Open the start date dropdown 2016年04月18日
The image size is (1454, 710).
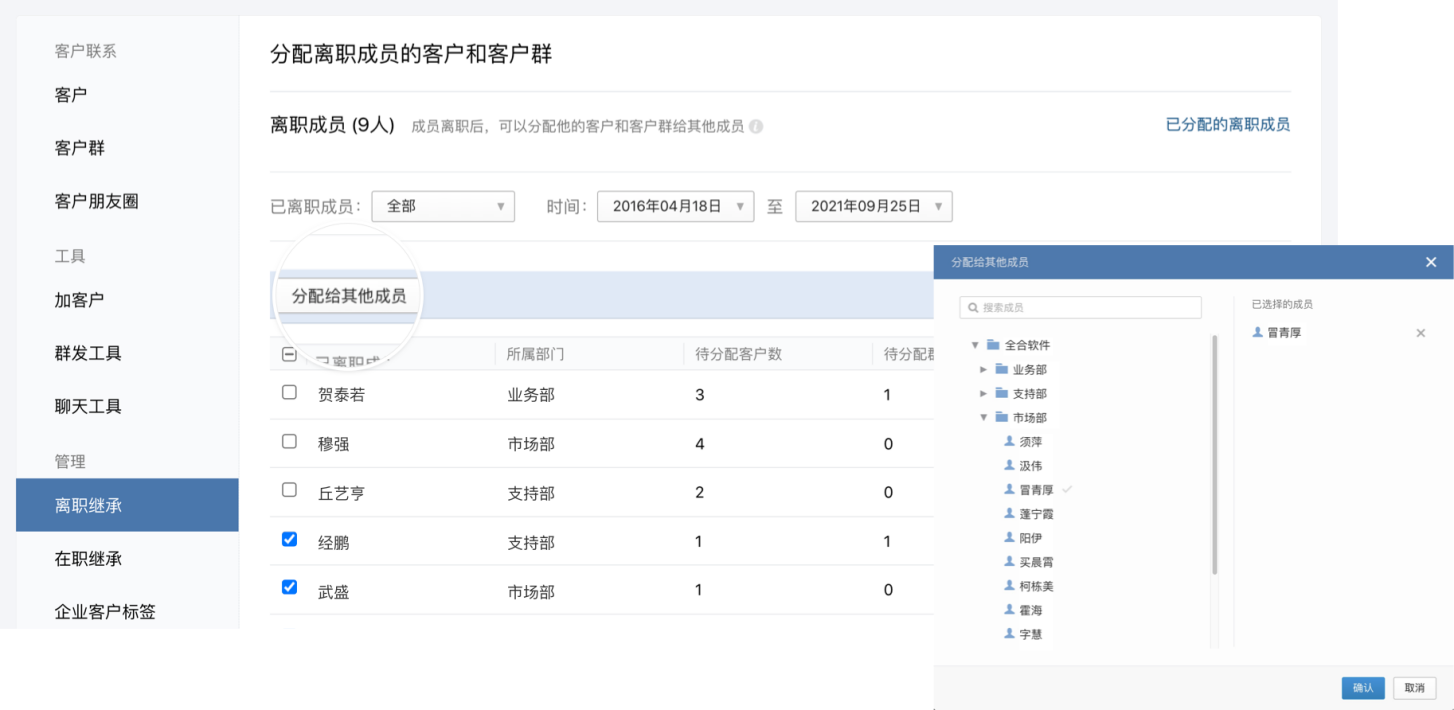click(675, 206)
